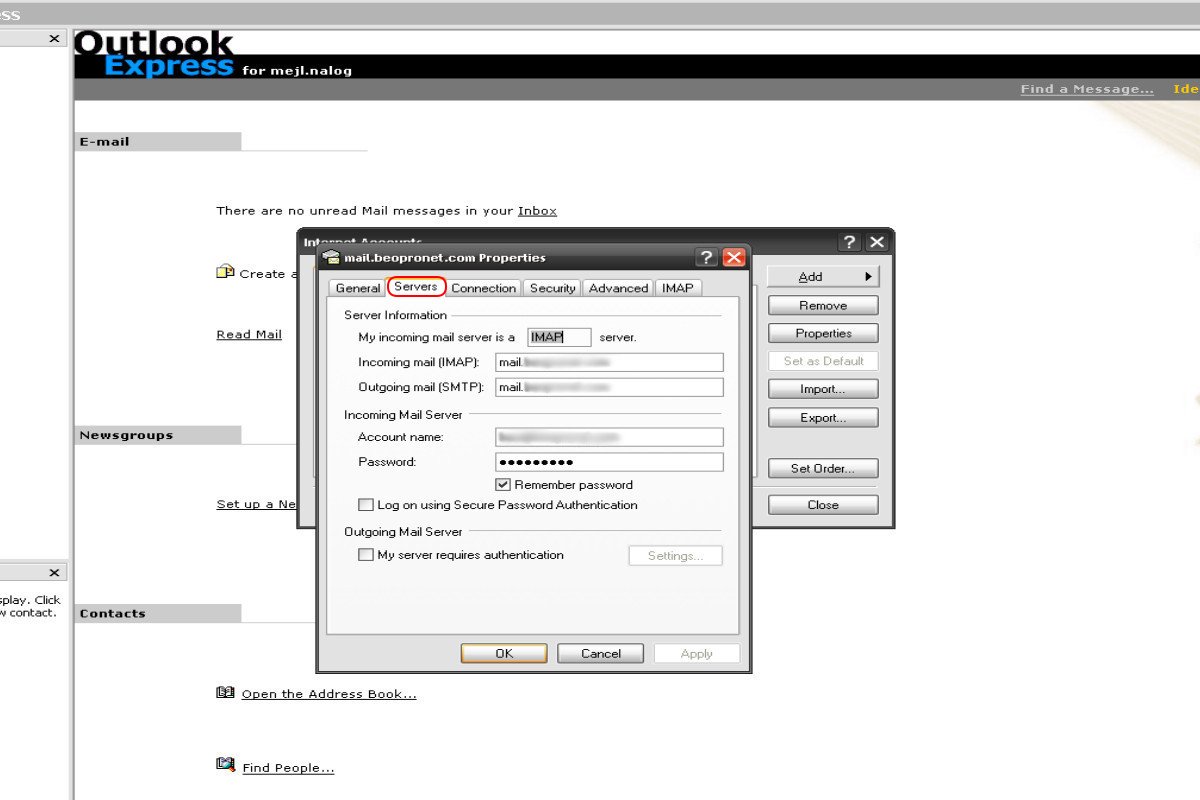Image resolution: width=1200 pixels, height=800 pixels.
Task: Close the contacts pane with its X
Action: coord(55,573)
